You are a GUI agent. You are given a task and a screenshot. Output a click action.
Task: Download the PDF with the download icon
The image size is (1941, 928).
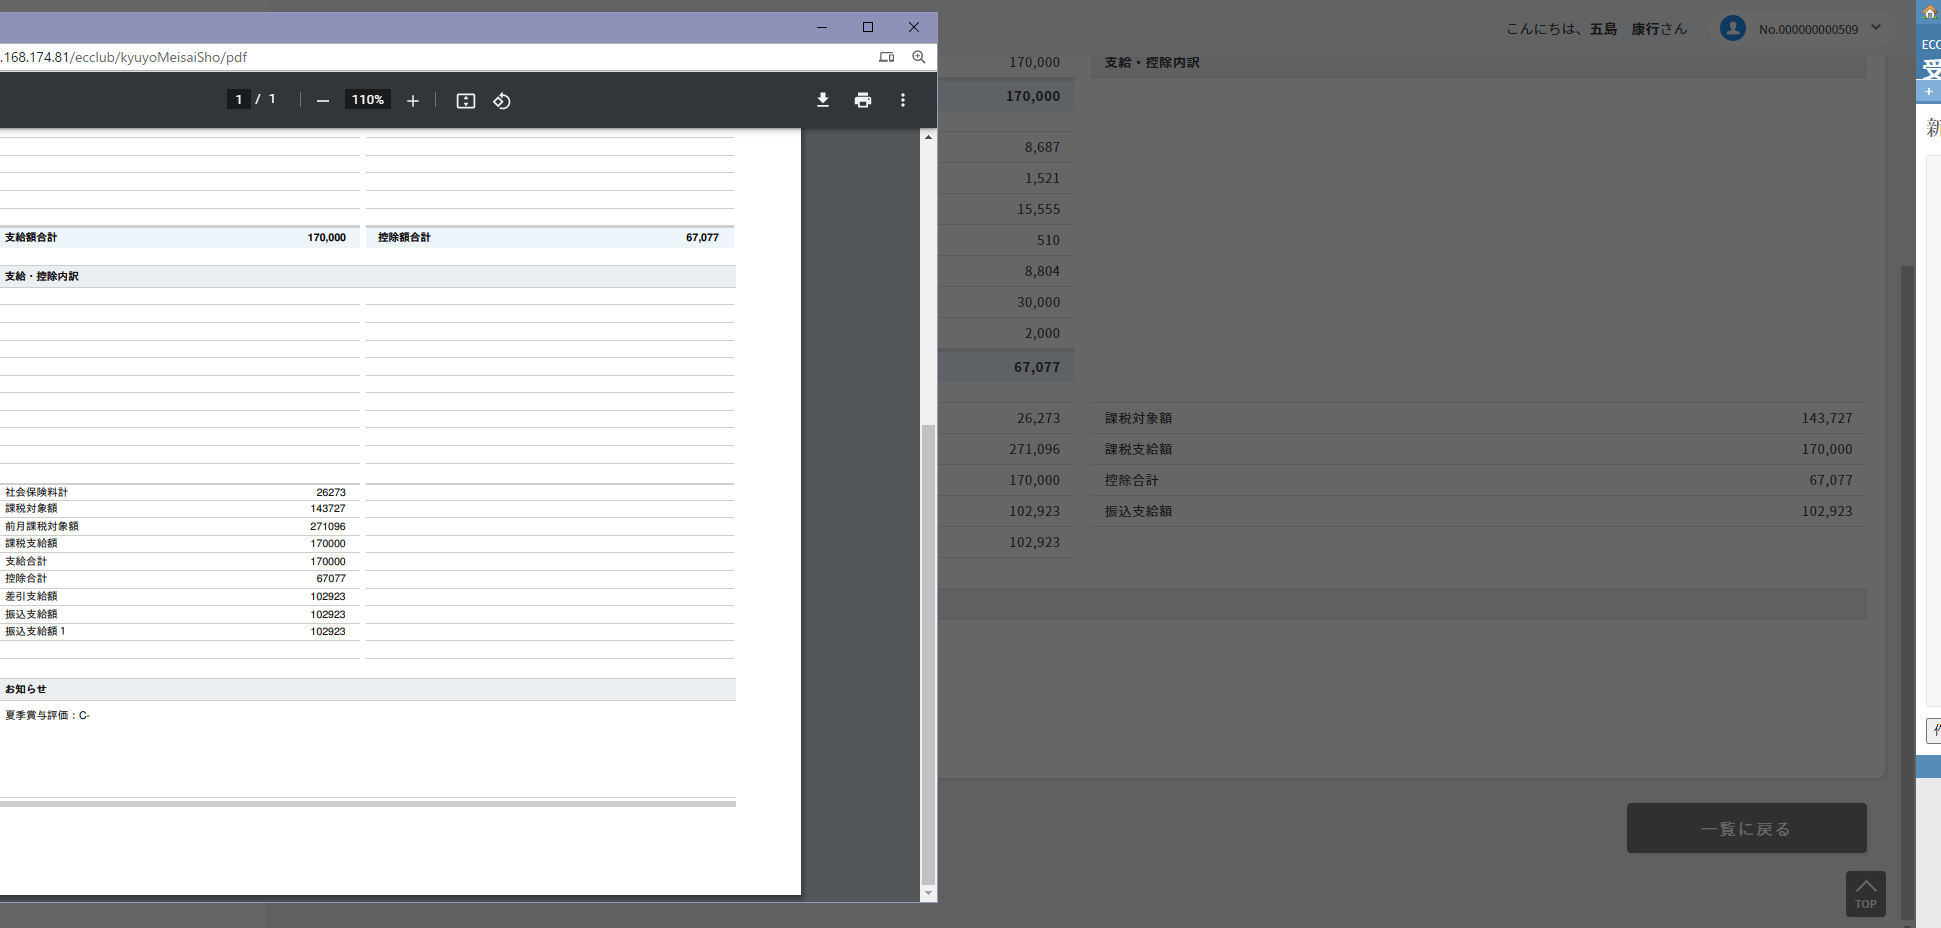(x=823, y=100)
